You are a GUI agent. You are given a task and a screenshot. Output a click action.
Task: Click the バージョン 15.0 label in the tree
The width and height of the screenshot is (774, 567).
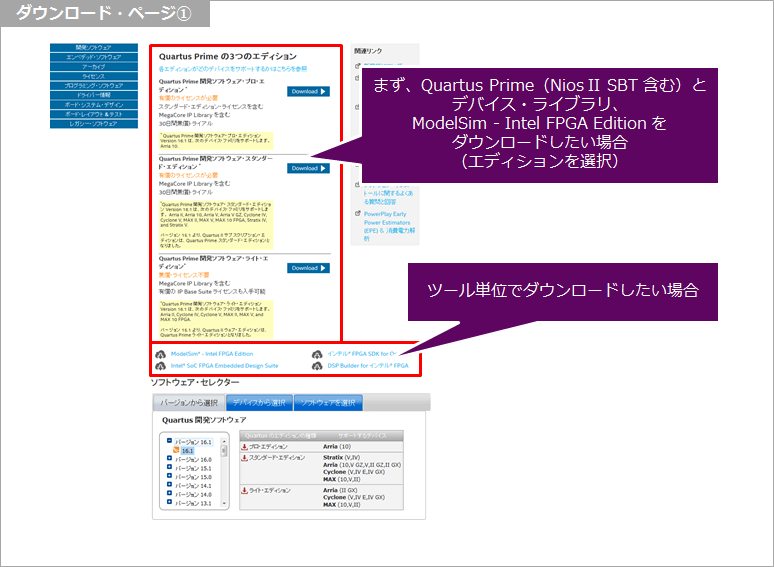pyautogui.click(x=193, y=477)
